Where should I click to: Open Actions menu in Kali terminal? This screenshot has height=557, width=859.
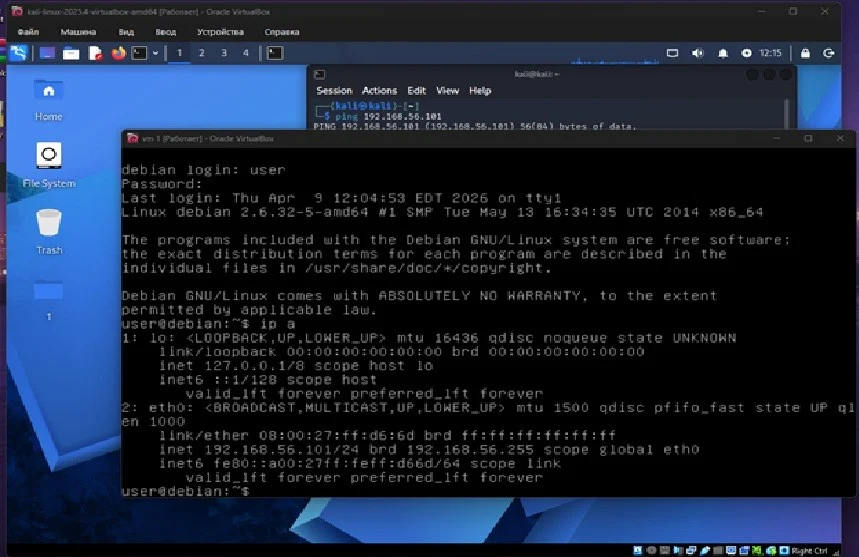(x=379, y=91)
